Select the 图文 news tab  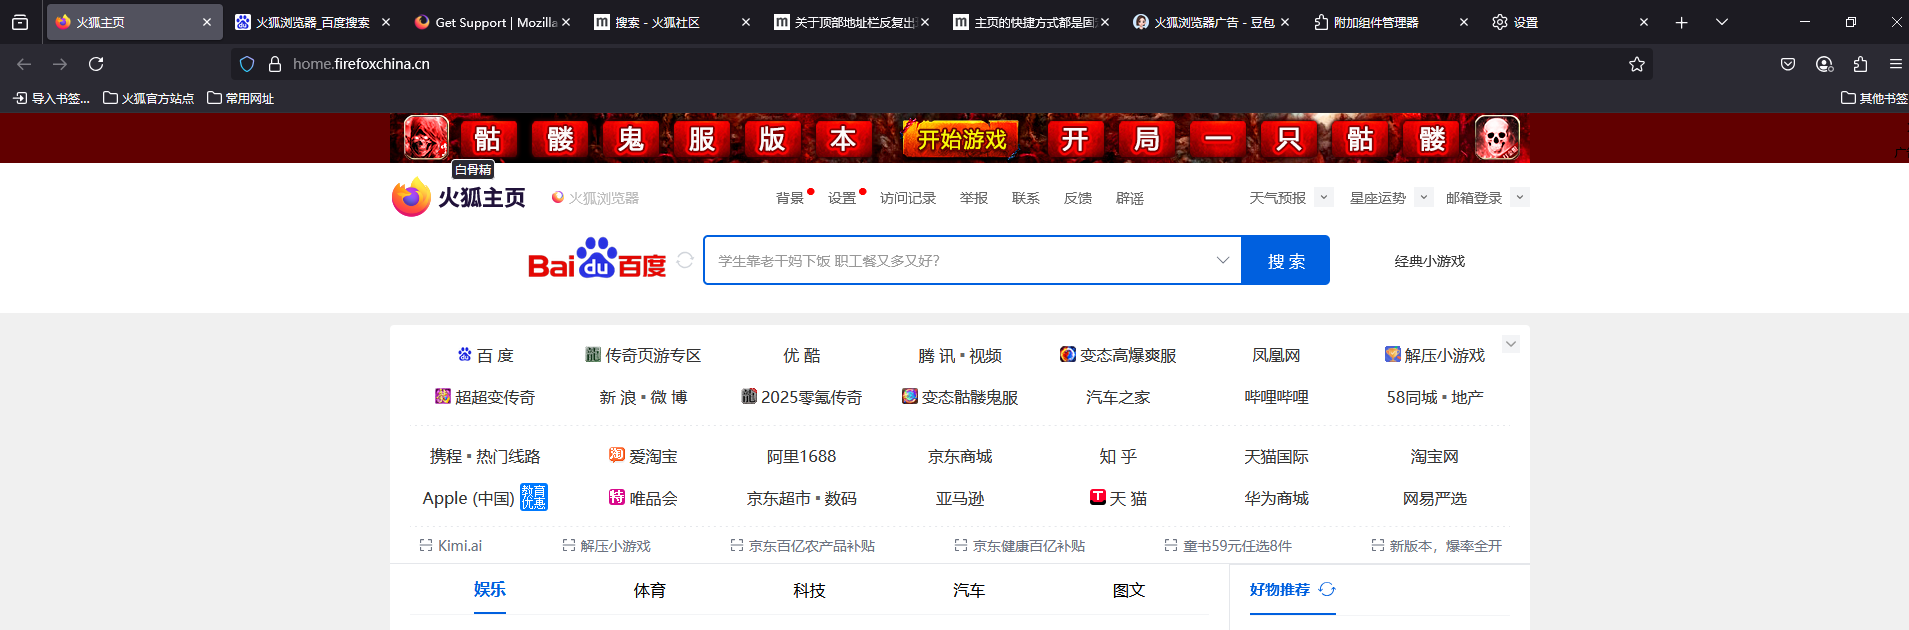[1129, 590]
